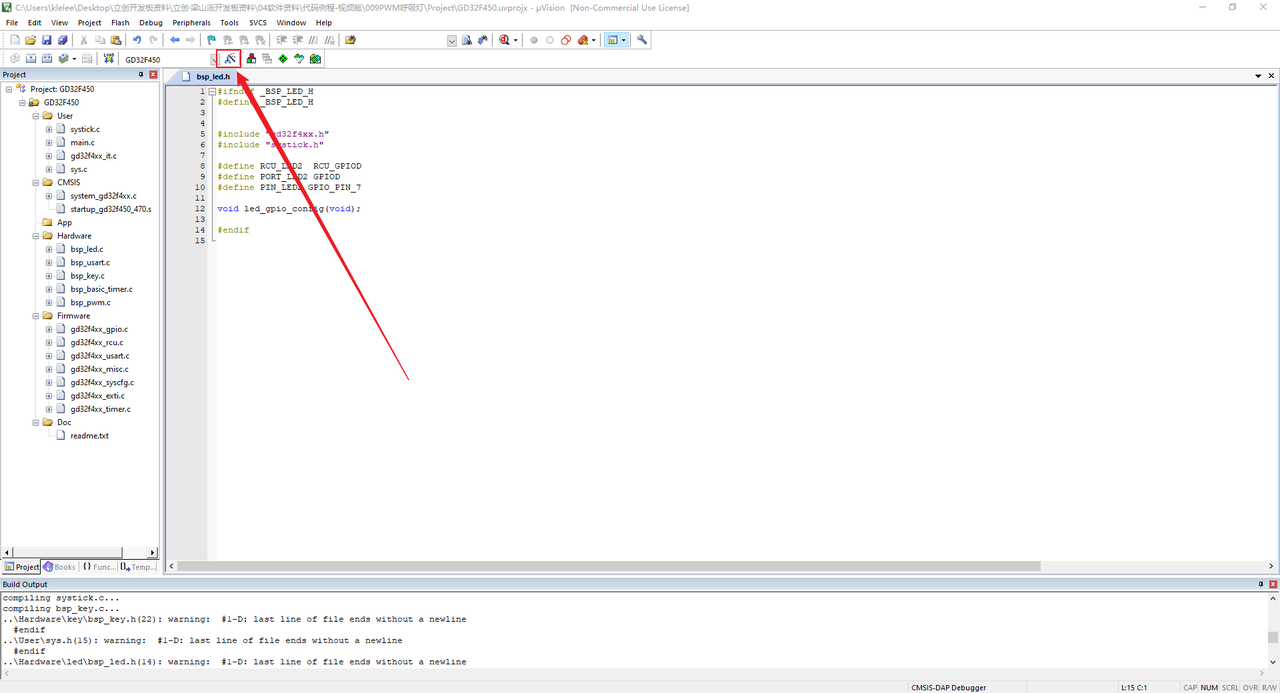The height and width of the screenshot is (693, 1280).
Task: Collapse the Hardware folder in project tree
Action: [x=36, y=236]
